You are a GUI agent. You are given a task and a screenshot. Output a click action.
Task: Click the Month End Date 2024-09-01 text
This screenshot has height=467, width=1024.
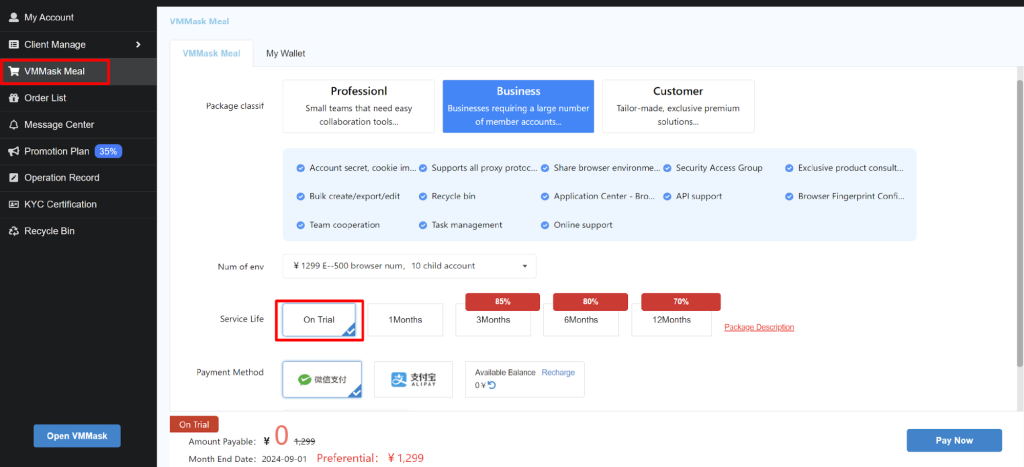pyautogui.click(x=248, y=459)
